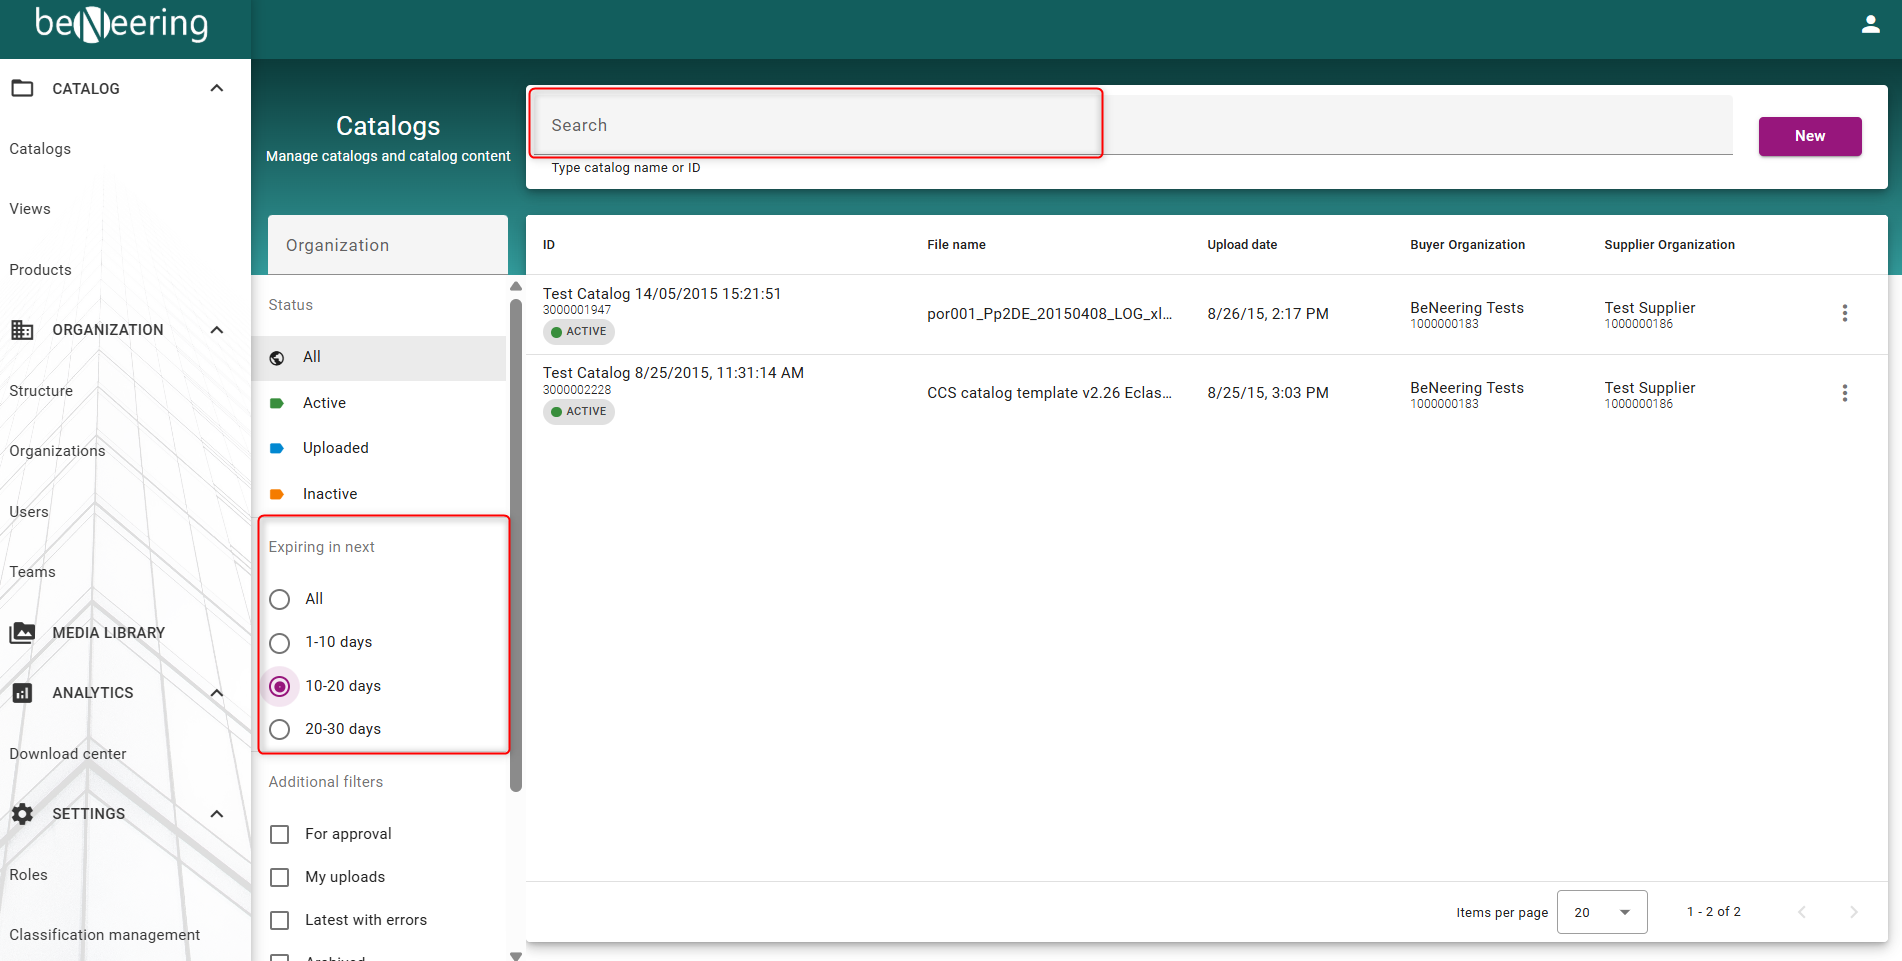The image size is (1902, 961).
Task: Click the Organization building icon
Action: coord(22,330)
